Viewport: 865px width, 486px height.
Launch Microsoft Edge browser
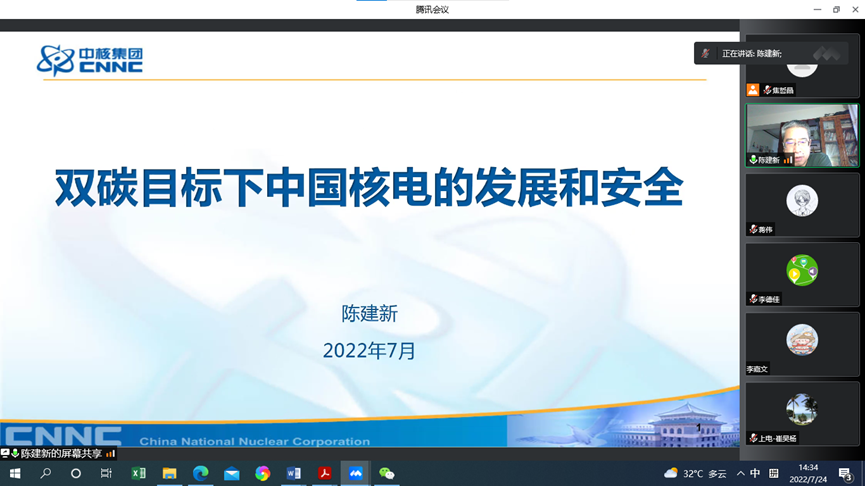[x=201, y=473]
